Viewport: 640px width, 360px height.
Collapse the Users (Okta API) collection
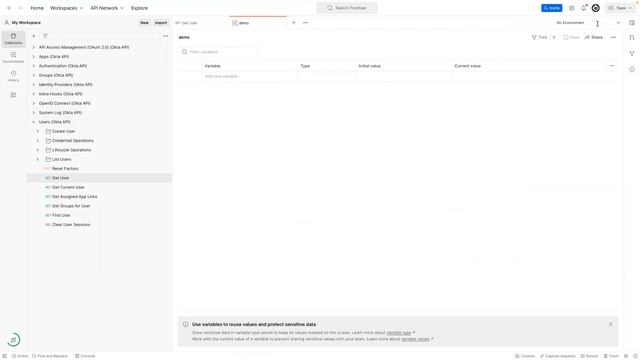coord(34,122)
